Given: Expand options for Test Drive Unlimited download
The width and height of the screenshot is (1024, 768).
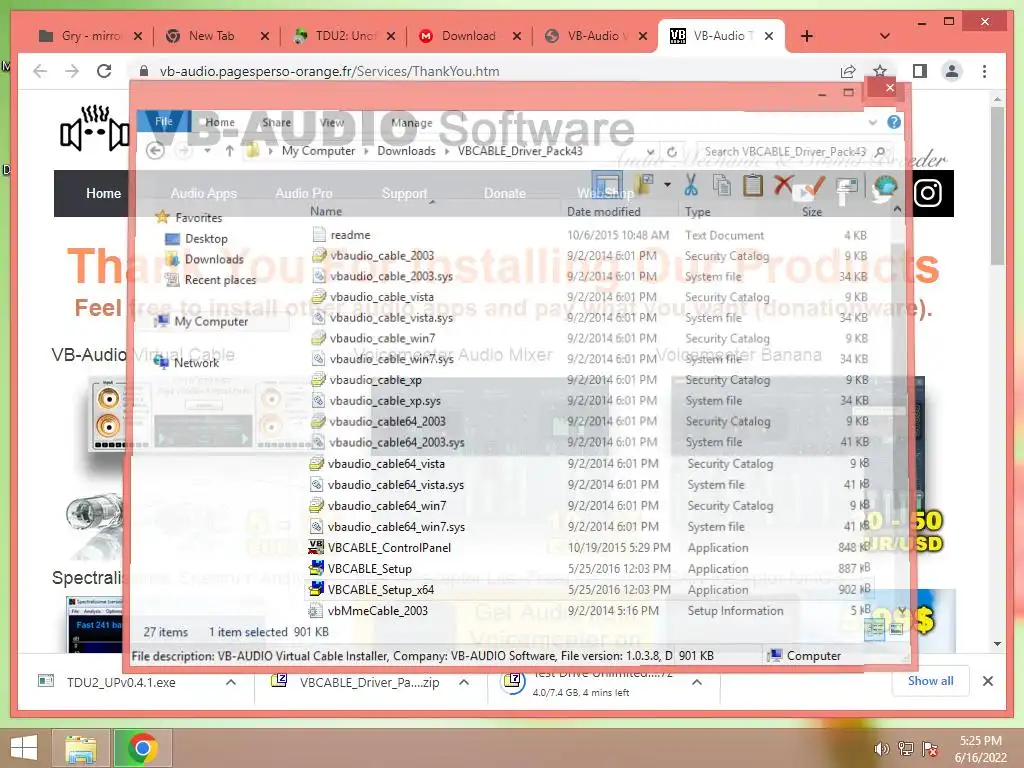Looking at the screenshot, I should pyautogui.click(x=697, y=682).
